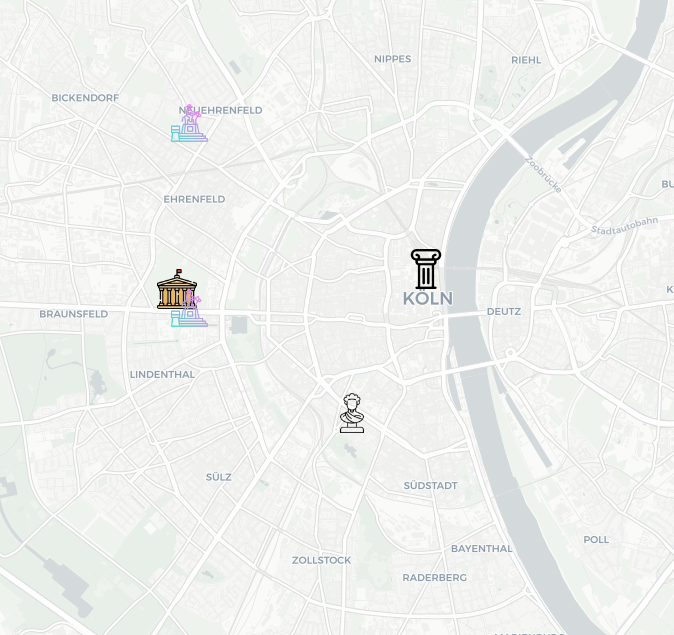Click the monument marker at Neuehrenfeld
The image size is (674, 635).
pos(189,123)
